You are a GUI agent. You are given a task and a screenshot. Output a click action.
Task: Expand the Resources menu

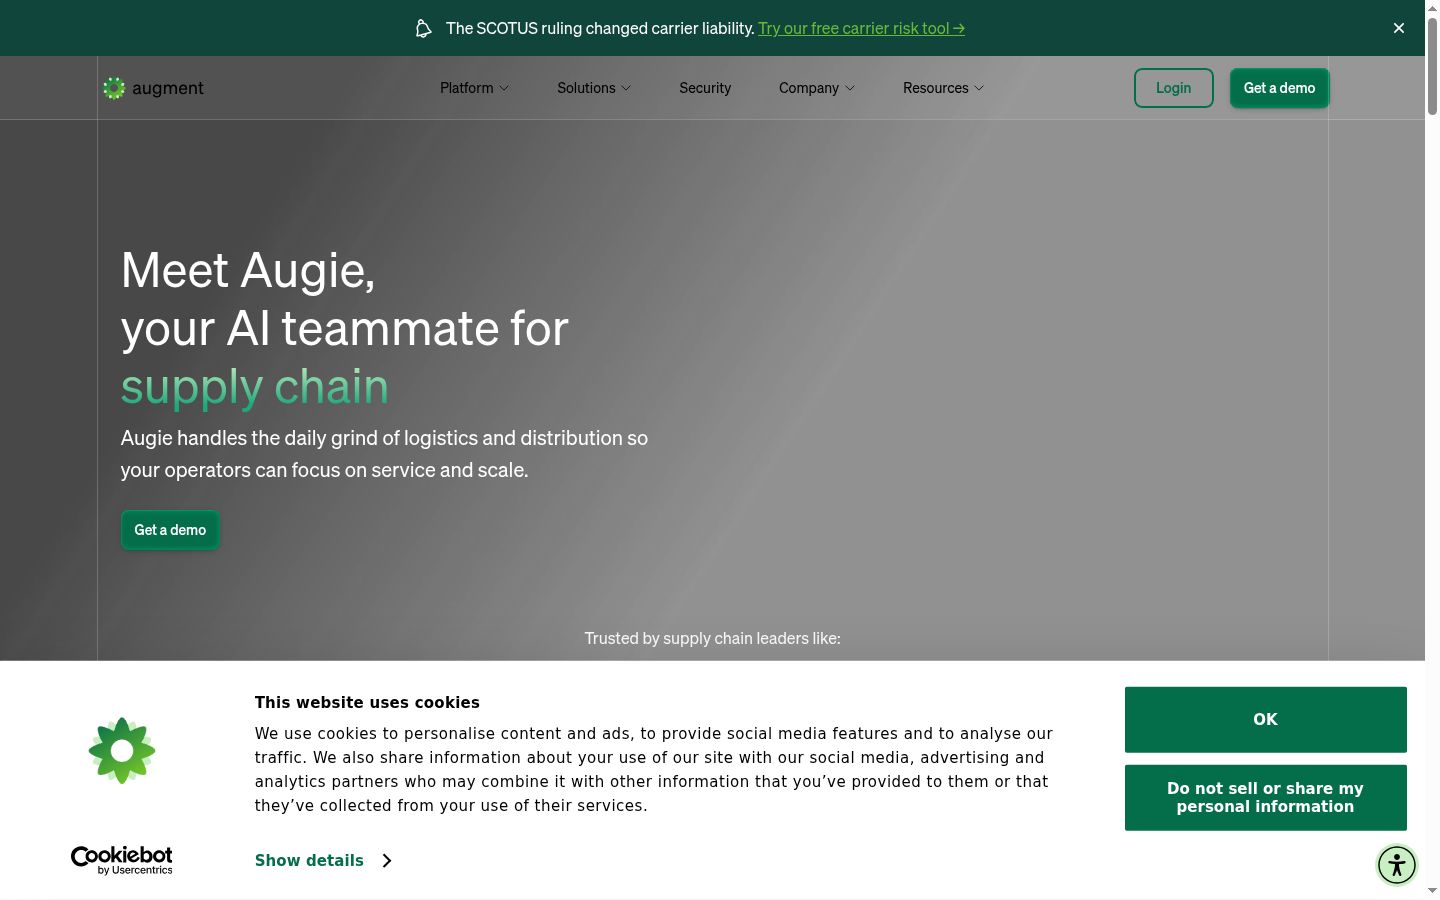(943, 88)
